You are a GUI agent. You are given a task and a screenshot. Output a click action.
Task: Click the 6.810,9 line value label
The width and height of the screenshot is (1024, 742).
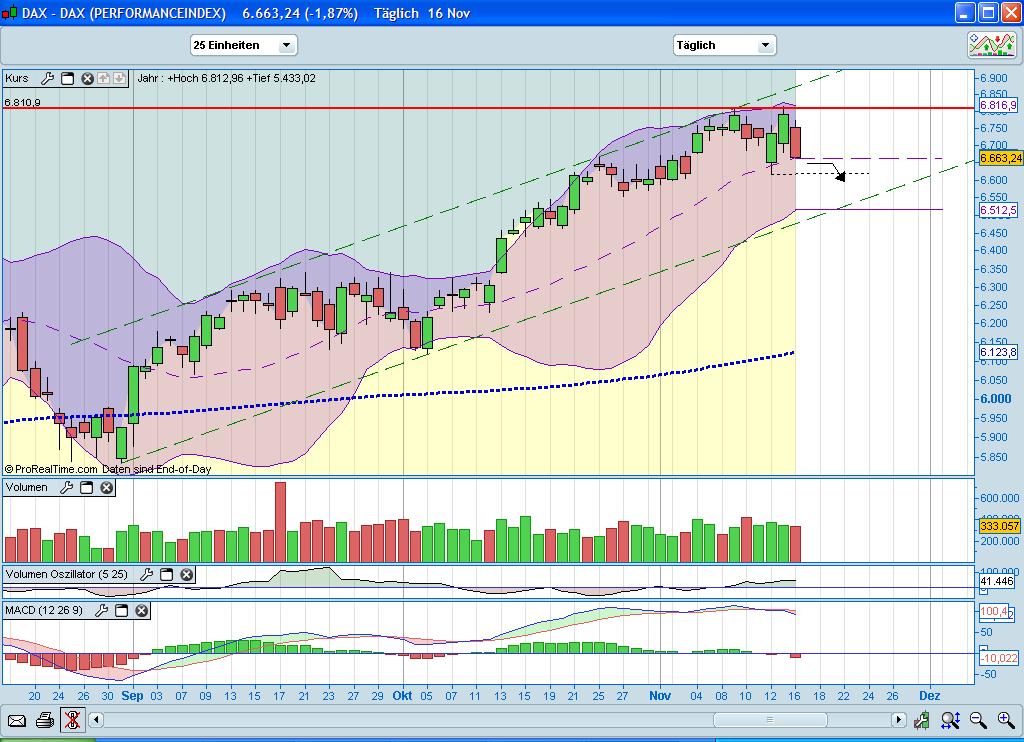[x=22, y=103]
